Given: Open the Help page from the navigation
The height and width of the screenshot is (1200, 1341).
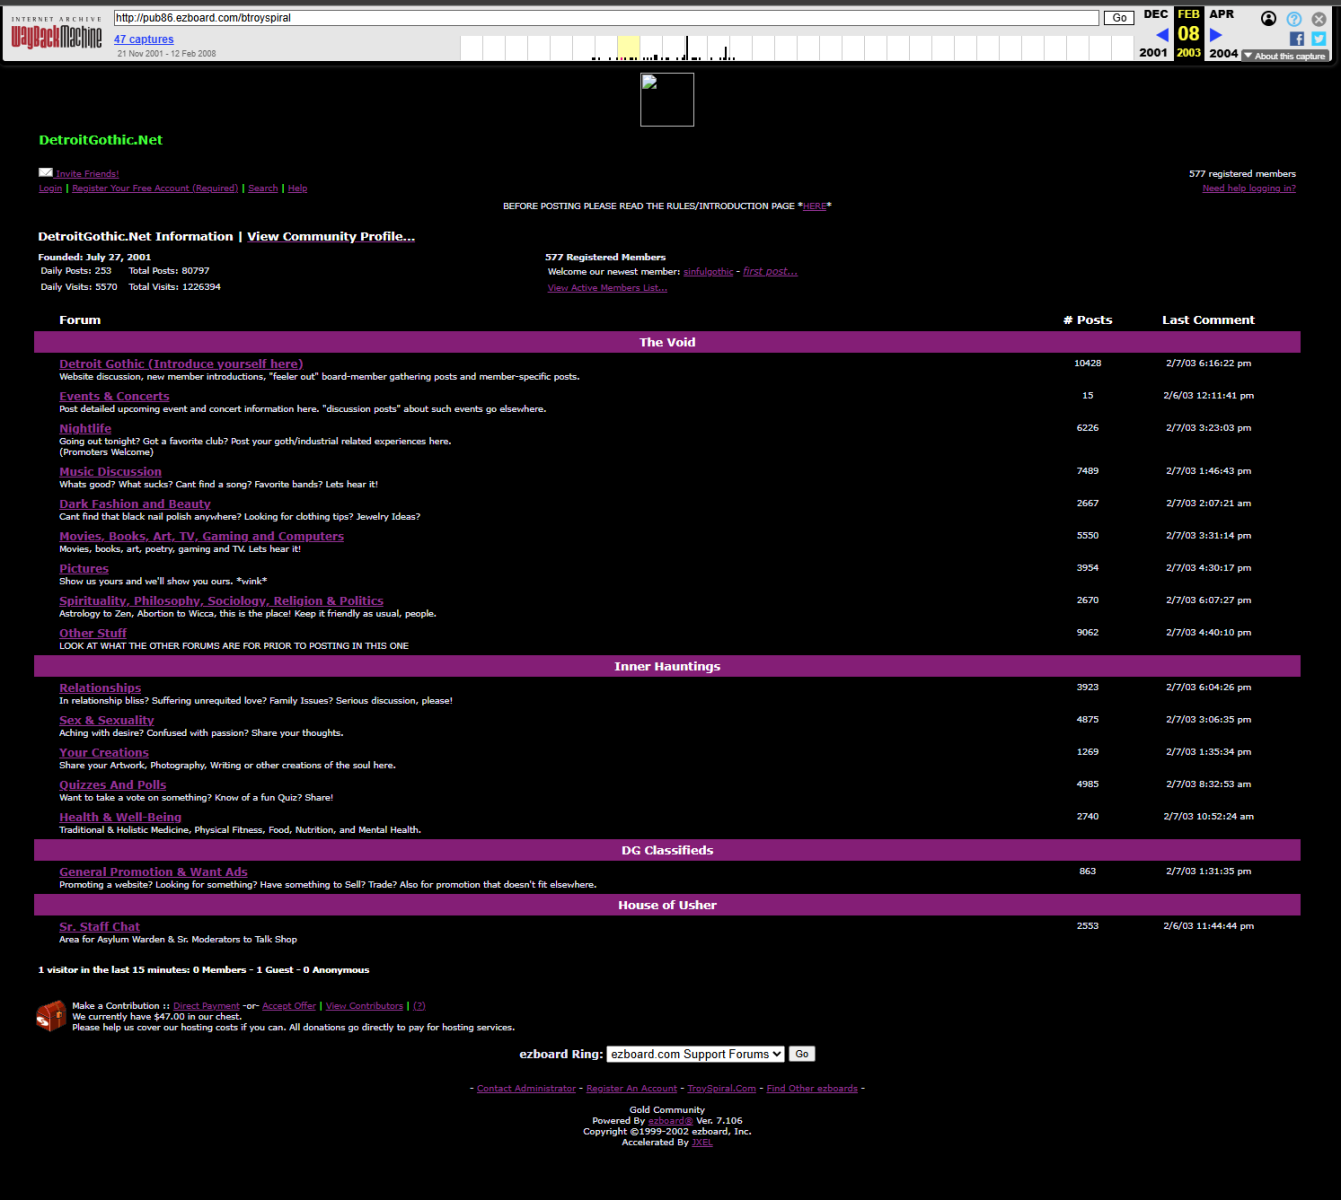Looking at the screenshot, I should click(297, 188).
